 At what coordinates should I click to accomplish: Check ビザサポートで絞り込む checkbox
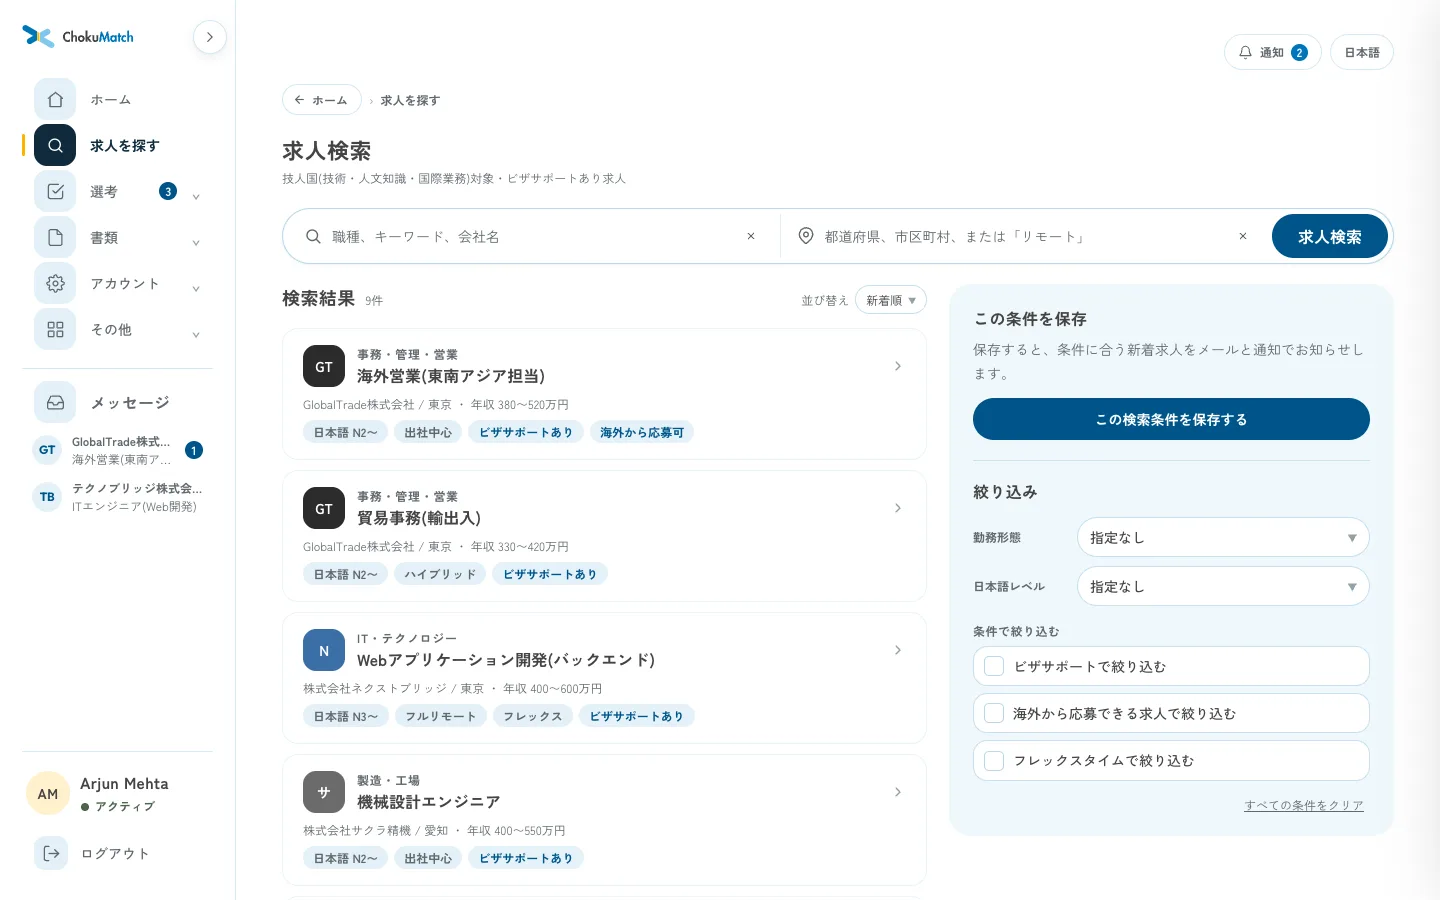994,666
